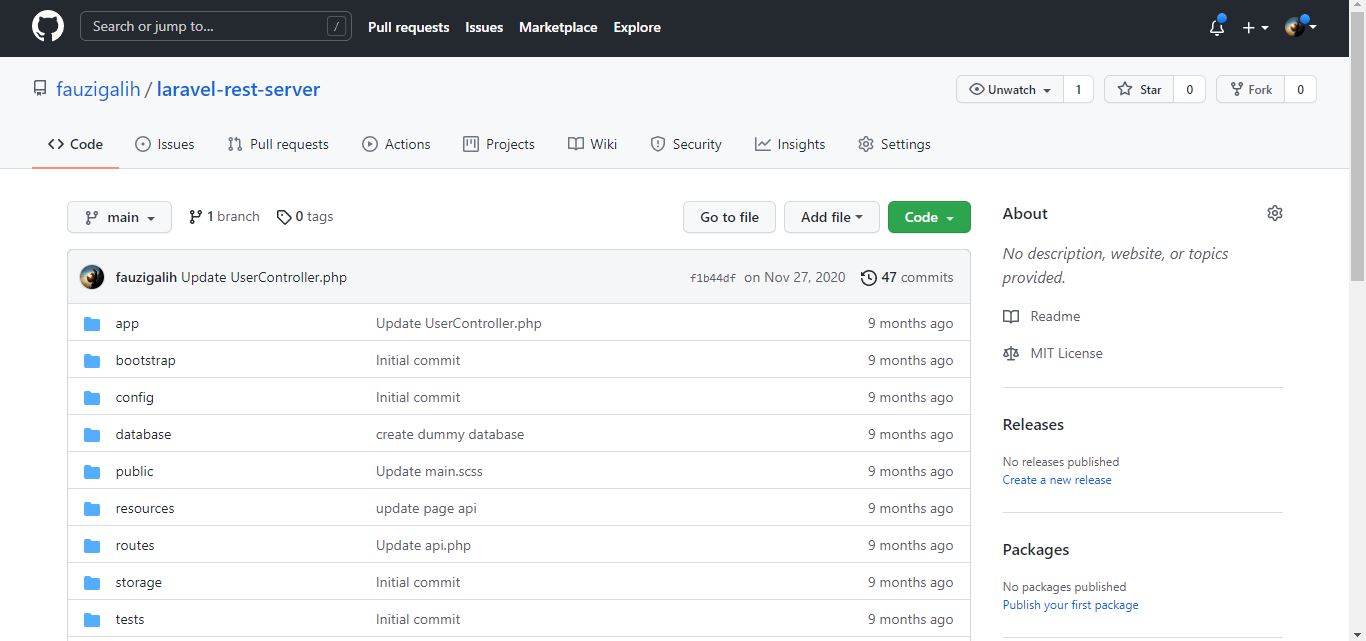The width and height of the screenshot is (1366, 641).
Task: Open Explore in top navigation
Action: [637, 27]
